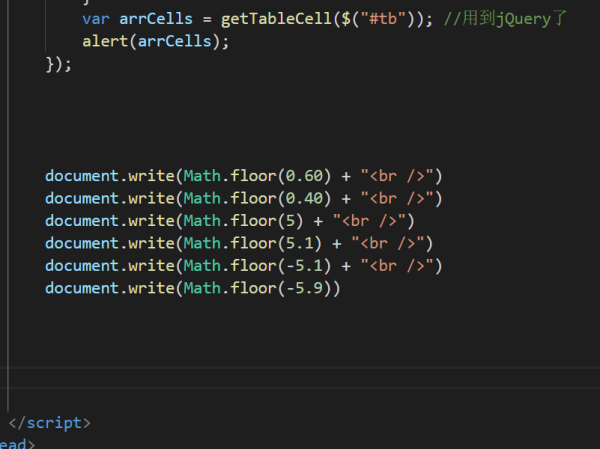Screen dimensions: 600x449
Task: Place cursor on the highlighted empty line
Action: pos(300,379)
